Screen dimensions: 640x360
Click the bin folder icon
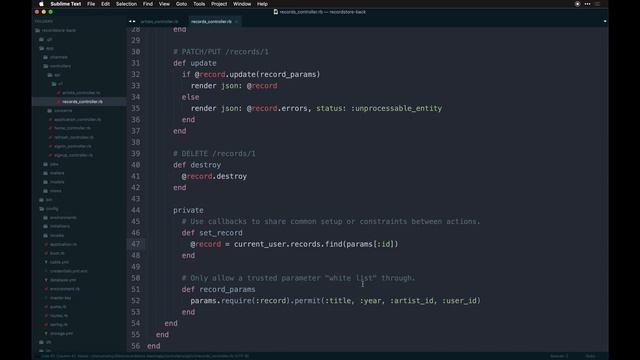click(x=42, y=200)
